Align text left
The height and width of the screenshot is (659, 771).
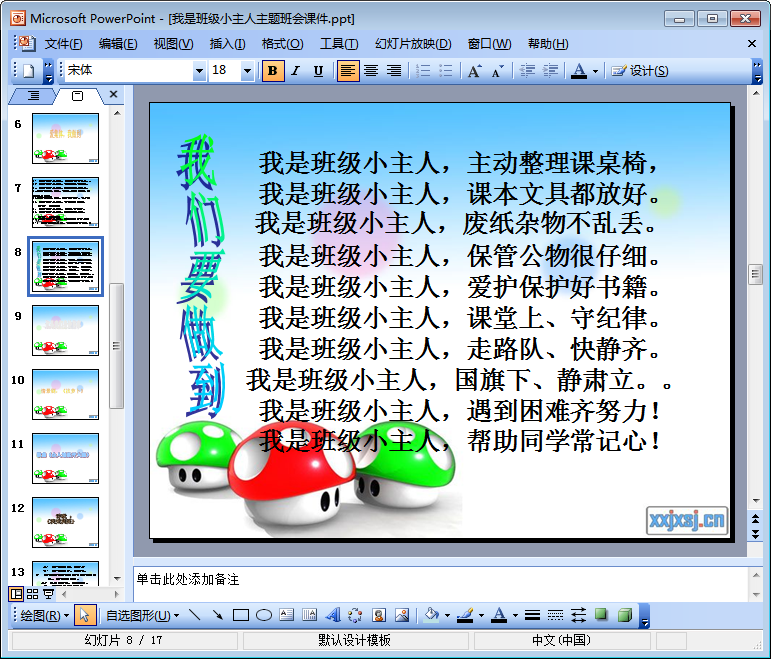click(x=348, y=71)
